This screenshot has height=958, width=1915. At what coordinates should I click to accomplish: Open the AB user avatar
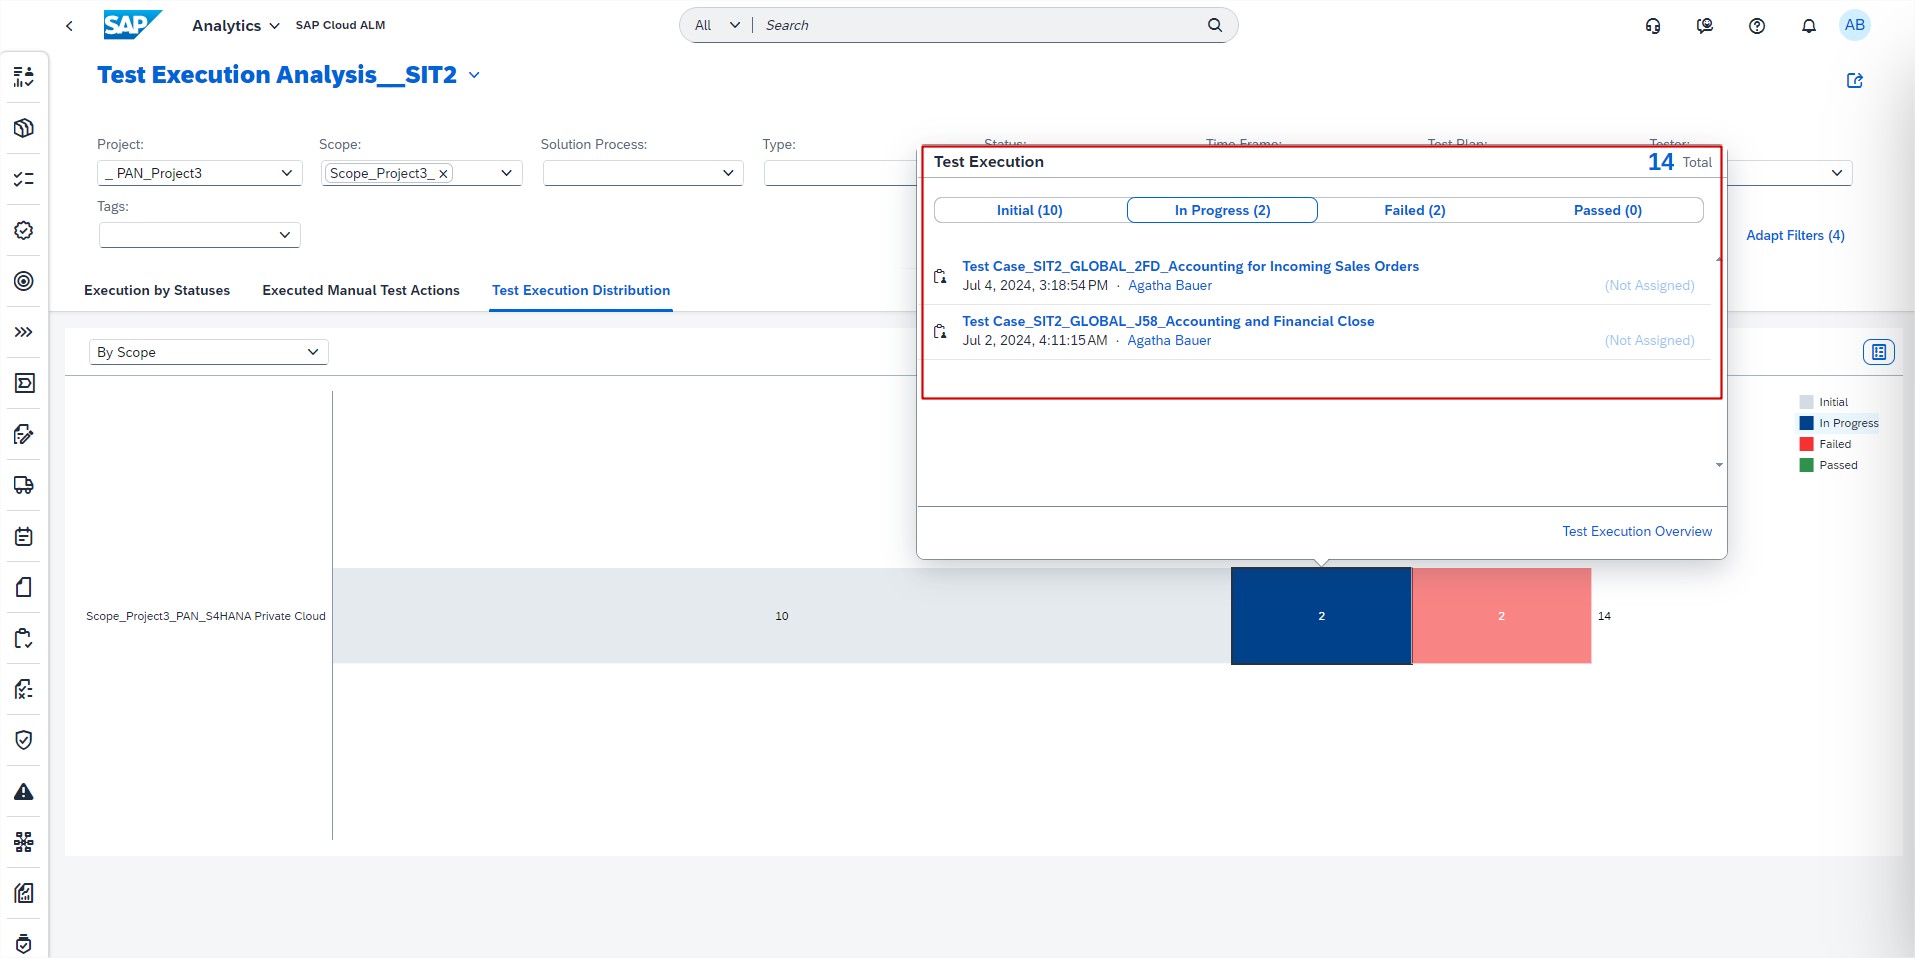coord(1854,25)
